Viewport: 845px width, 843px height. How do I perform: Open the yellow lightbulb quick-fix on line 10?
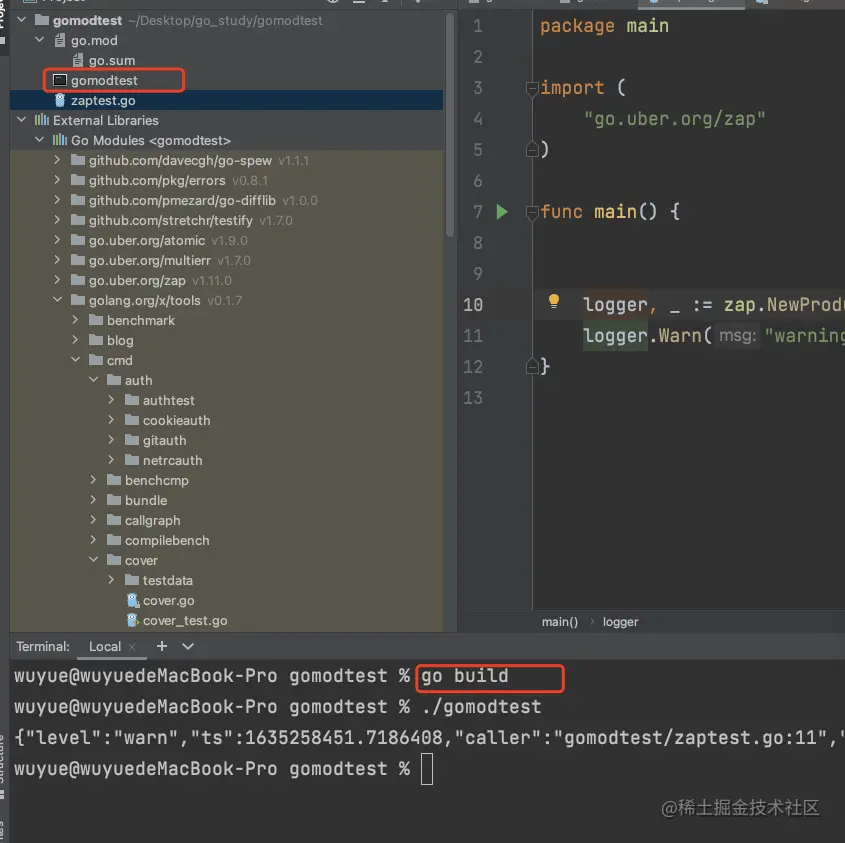(x=553, y=301)
